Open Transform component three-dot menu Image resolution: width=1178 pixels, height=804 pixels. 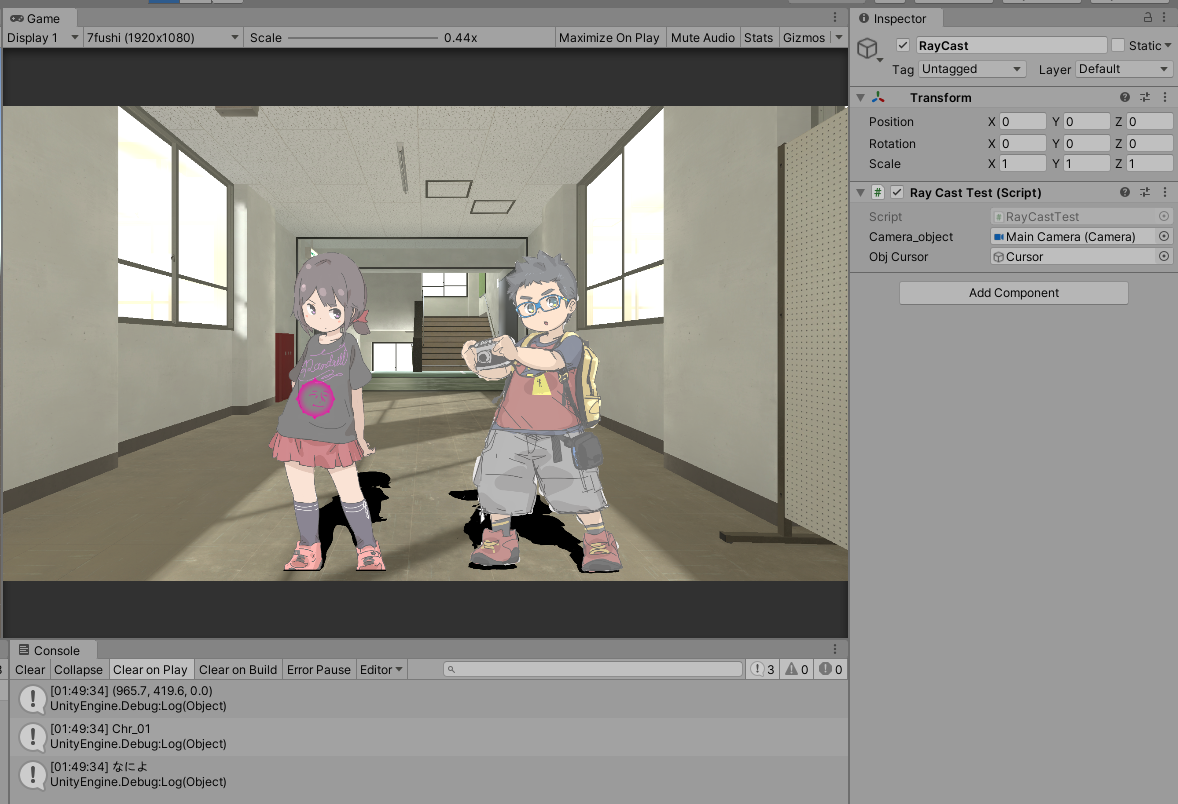click(1164, 97)
